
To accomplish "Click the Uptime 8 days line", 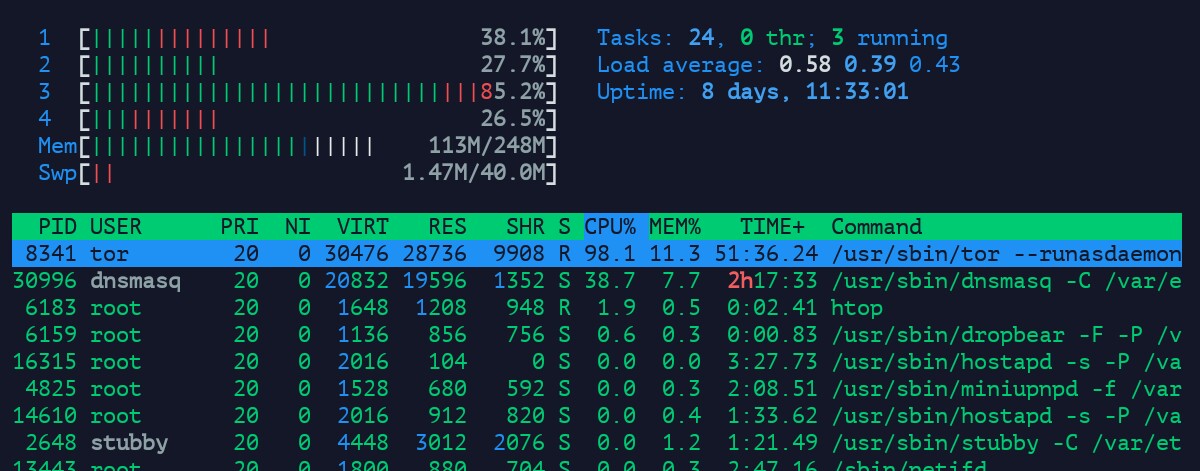I will point(753,93).
